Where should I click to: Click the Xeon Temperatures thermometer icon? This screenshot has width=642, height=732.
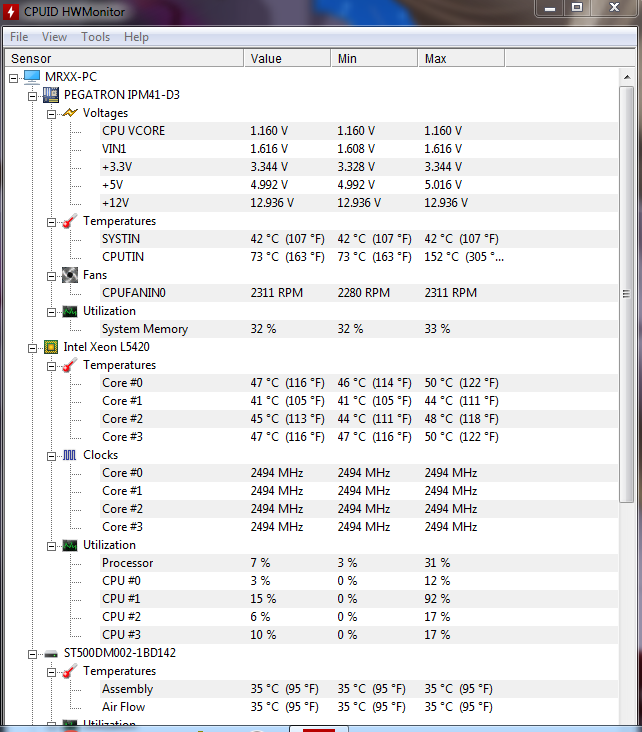[70, 365]
